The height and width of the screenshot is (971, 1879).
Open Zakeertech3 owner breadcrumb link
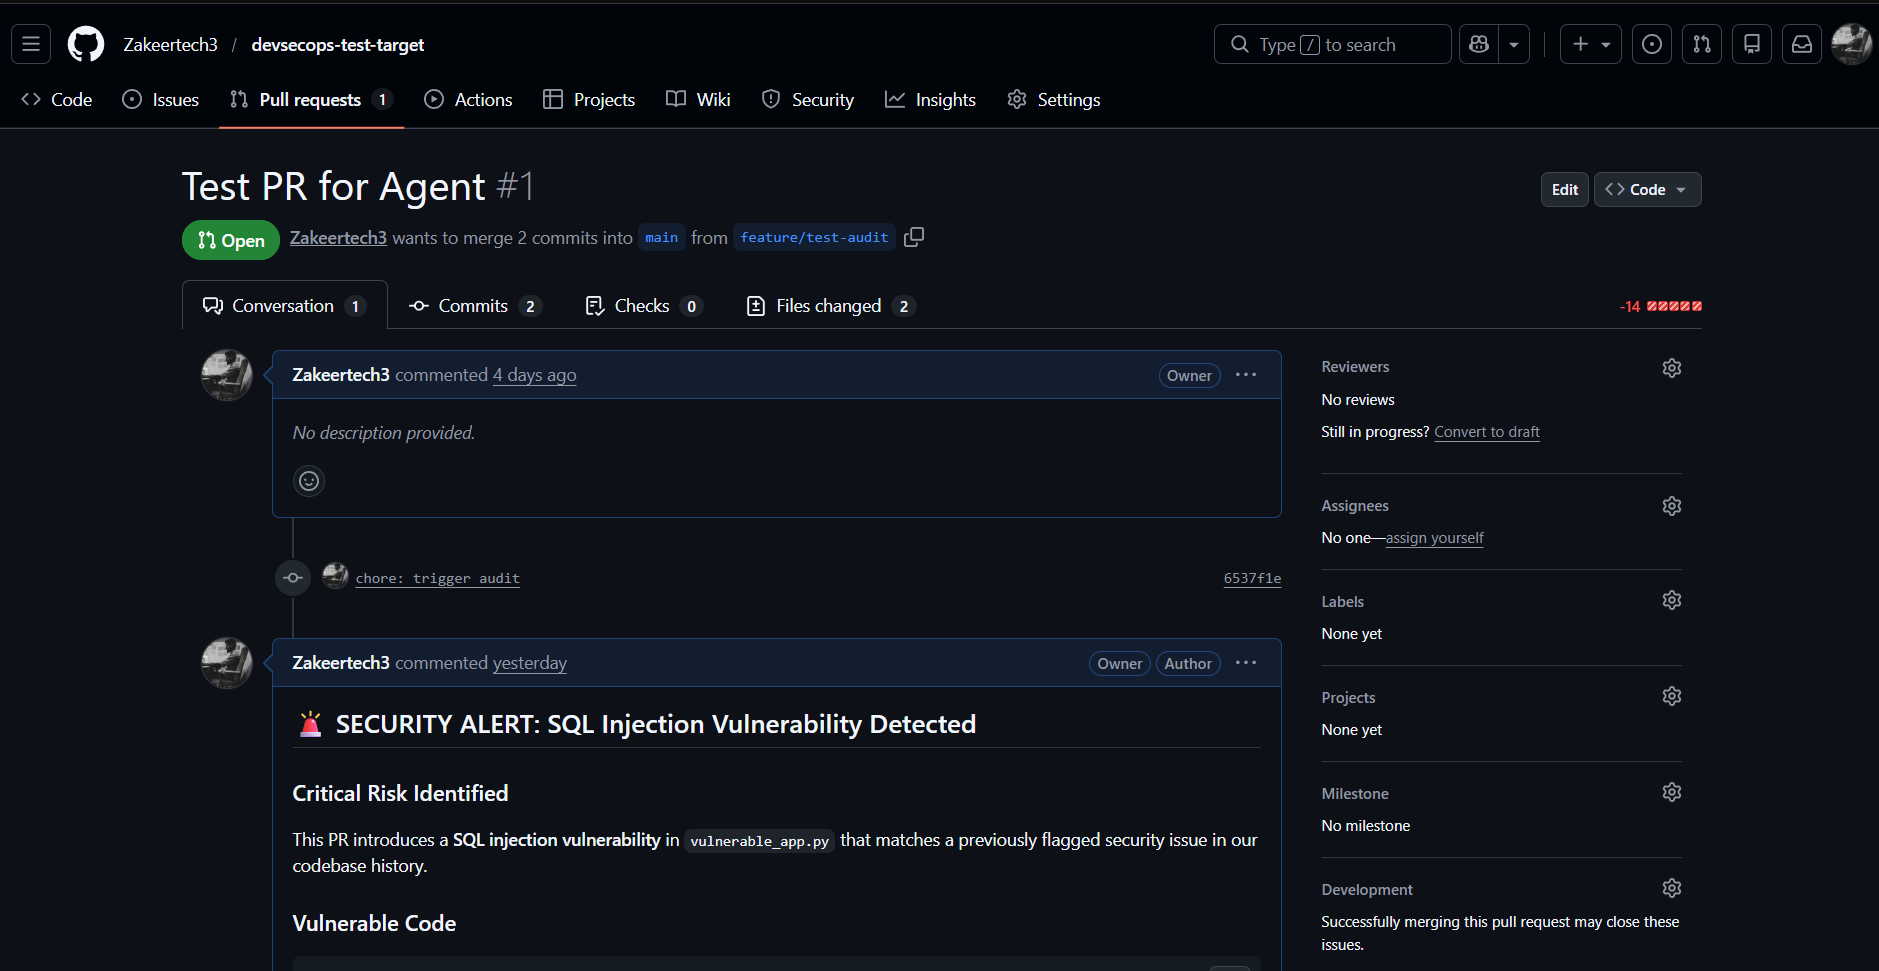(x=171, y=45)
